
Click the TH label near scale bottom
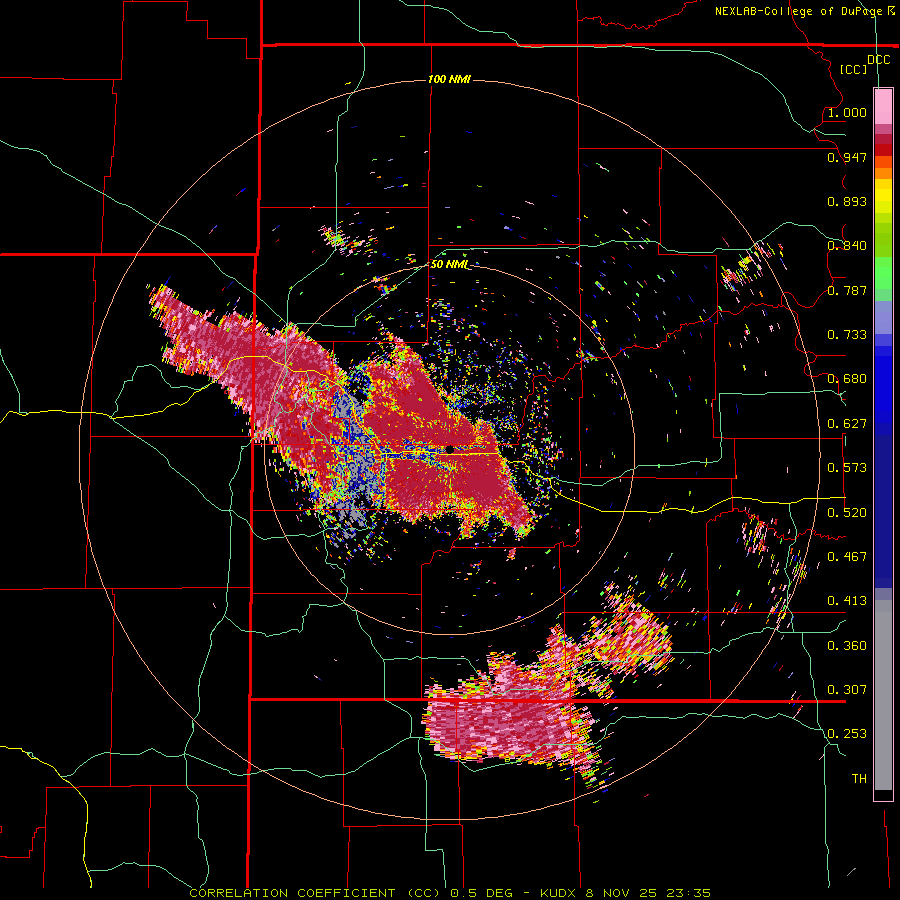tap(859, 779)
